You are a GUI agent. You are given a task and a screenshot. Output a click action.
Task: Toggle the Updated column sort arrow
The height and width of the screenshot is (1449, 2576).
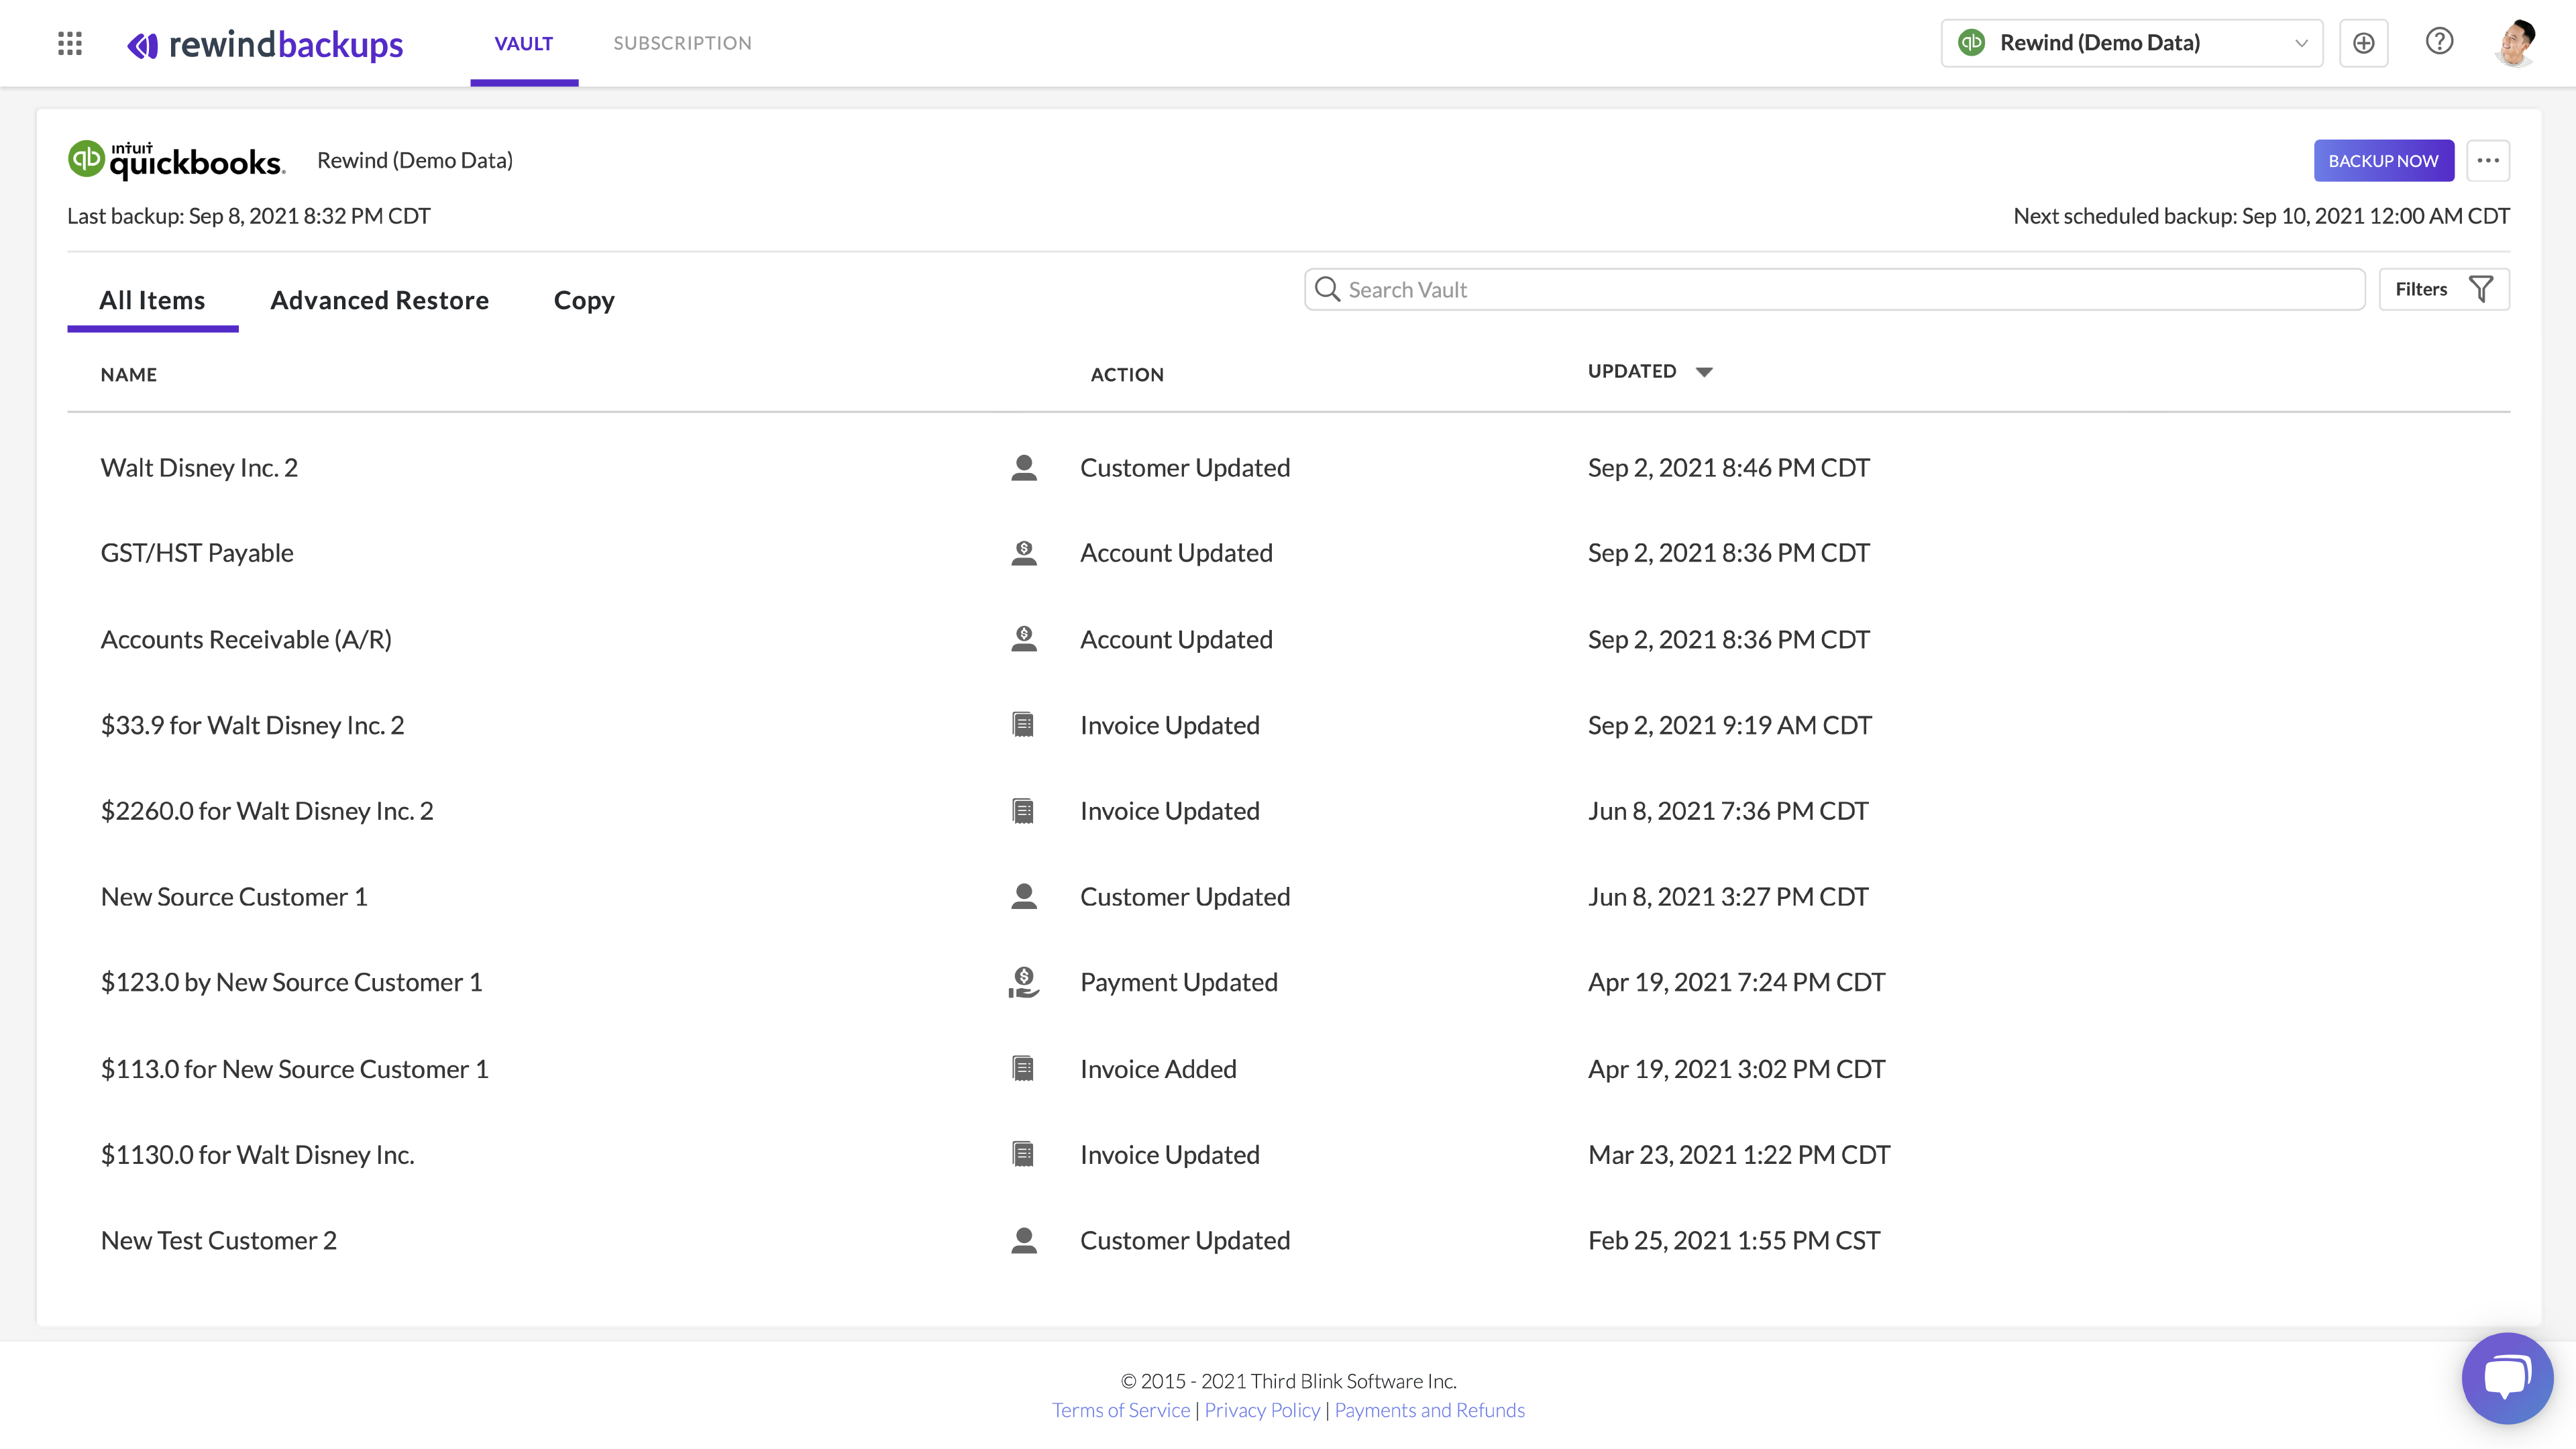1704,372
